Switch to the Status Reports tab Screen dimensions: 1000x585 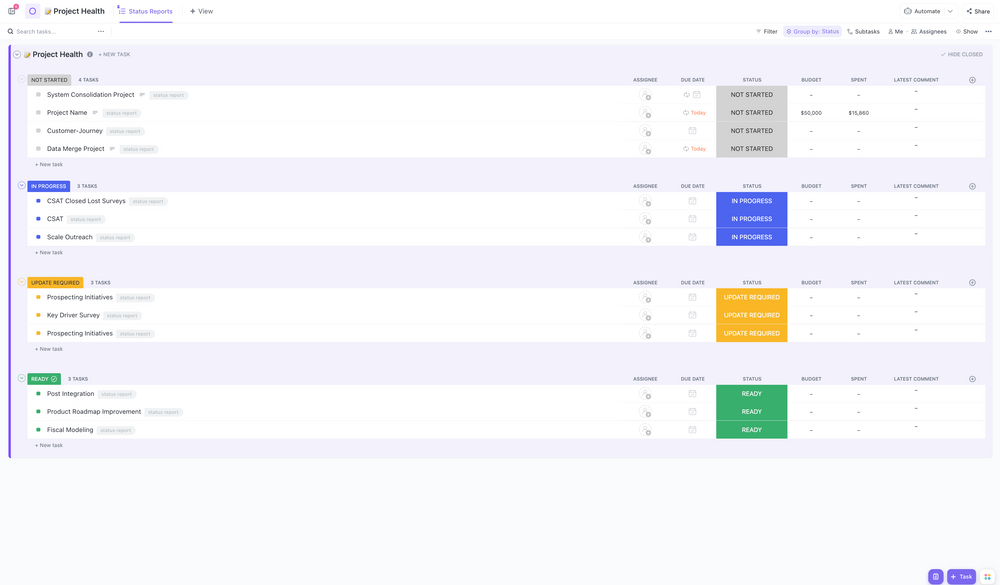coord(146,11)
